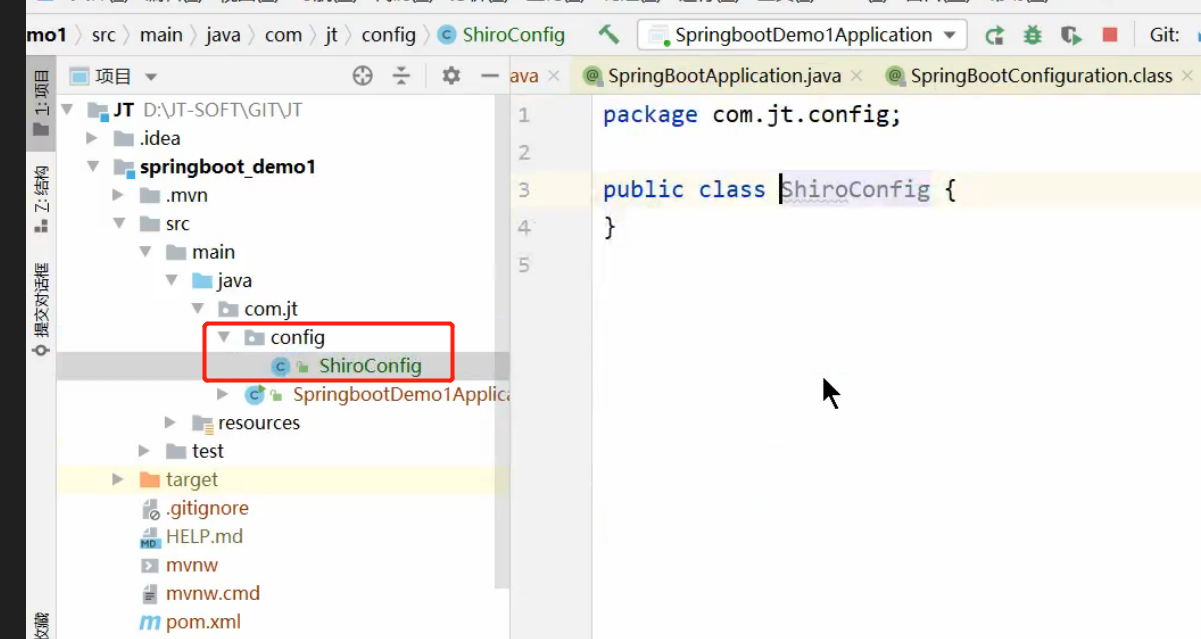Close the SpringBootConfiguration.class tab
The height and width of the screenshot is (639, 1201).
tap(1187, 76)
